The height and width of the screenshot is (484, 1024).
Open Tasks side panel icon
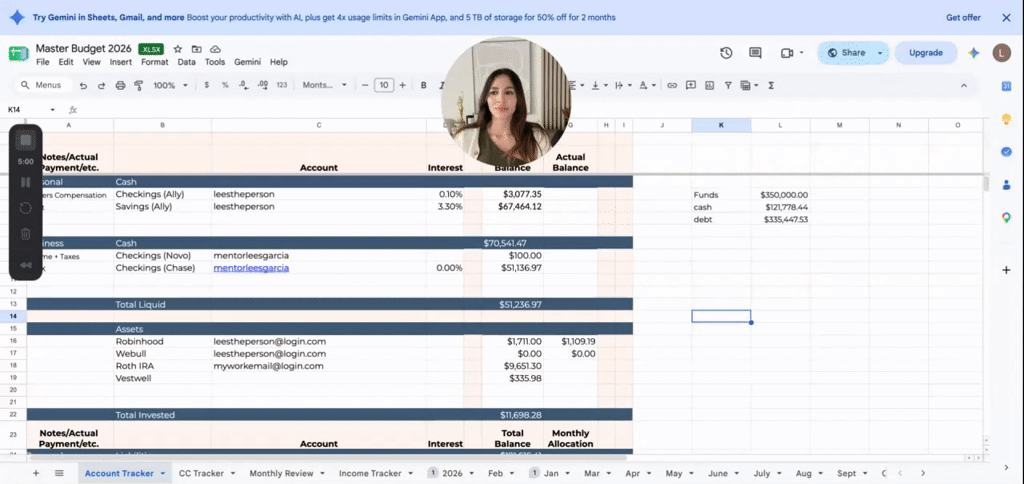click(x=1006, y=152)
